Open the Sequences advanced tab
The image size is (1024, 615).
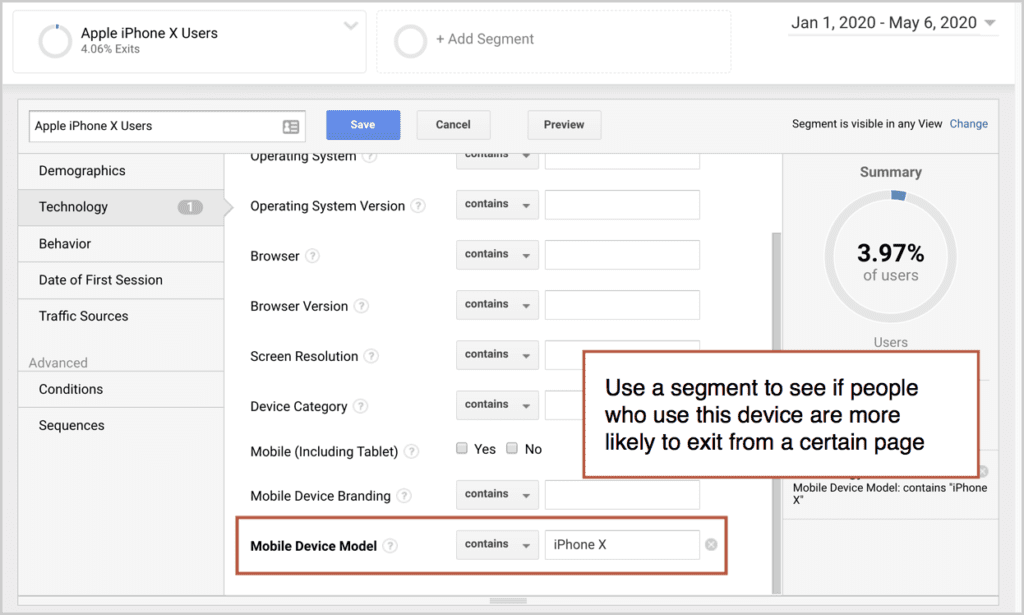[121, 426]
